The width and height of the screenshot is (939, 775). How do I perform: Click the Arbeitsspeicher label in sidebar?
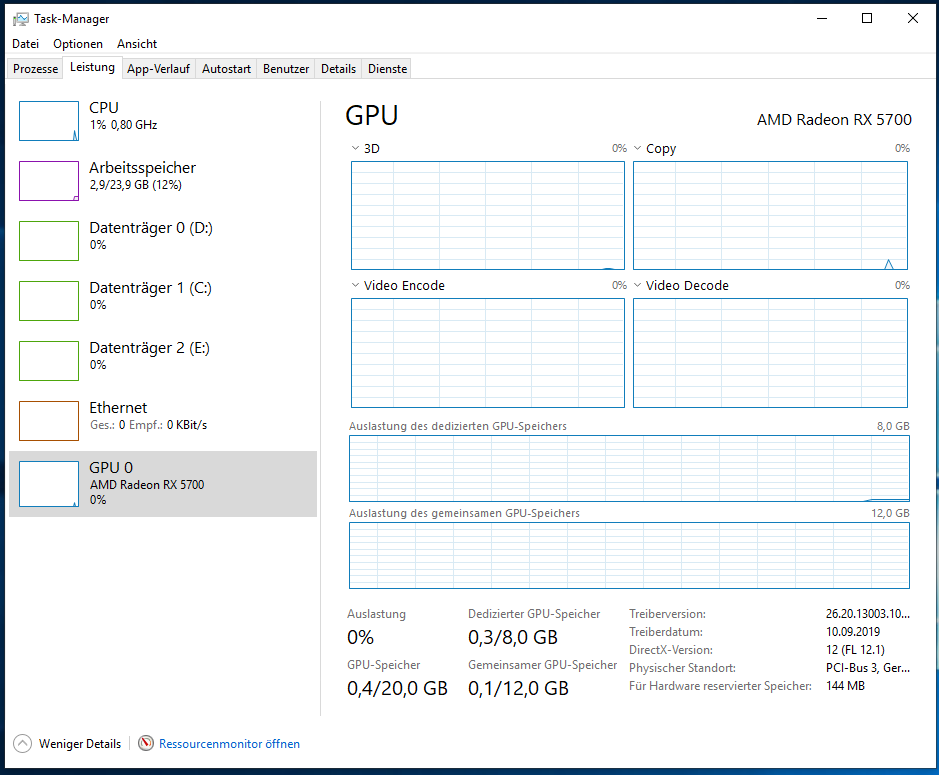pyautogui.click(x=143, y=168)
